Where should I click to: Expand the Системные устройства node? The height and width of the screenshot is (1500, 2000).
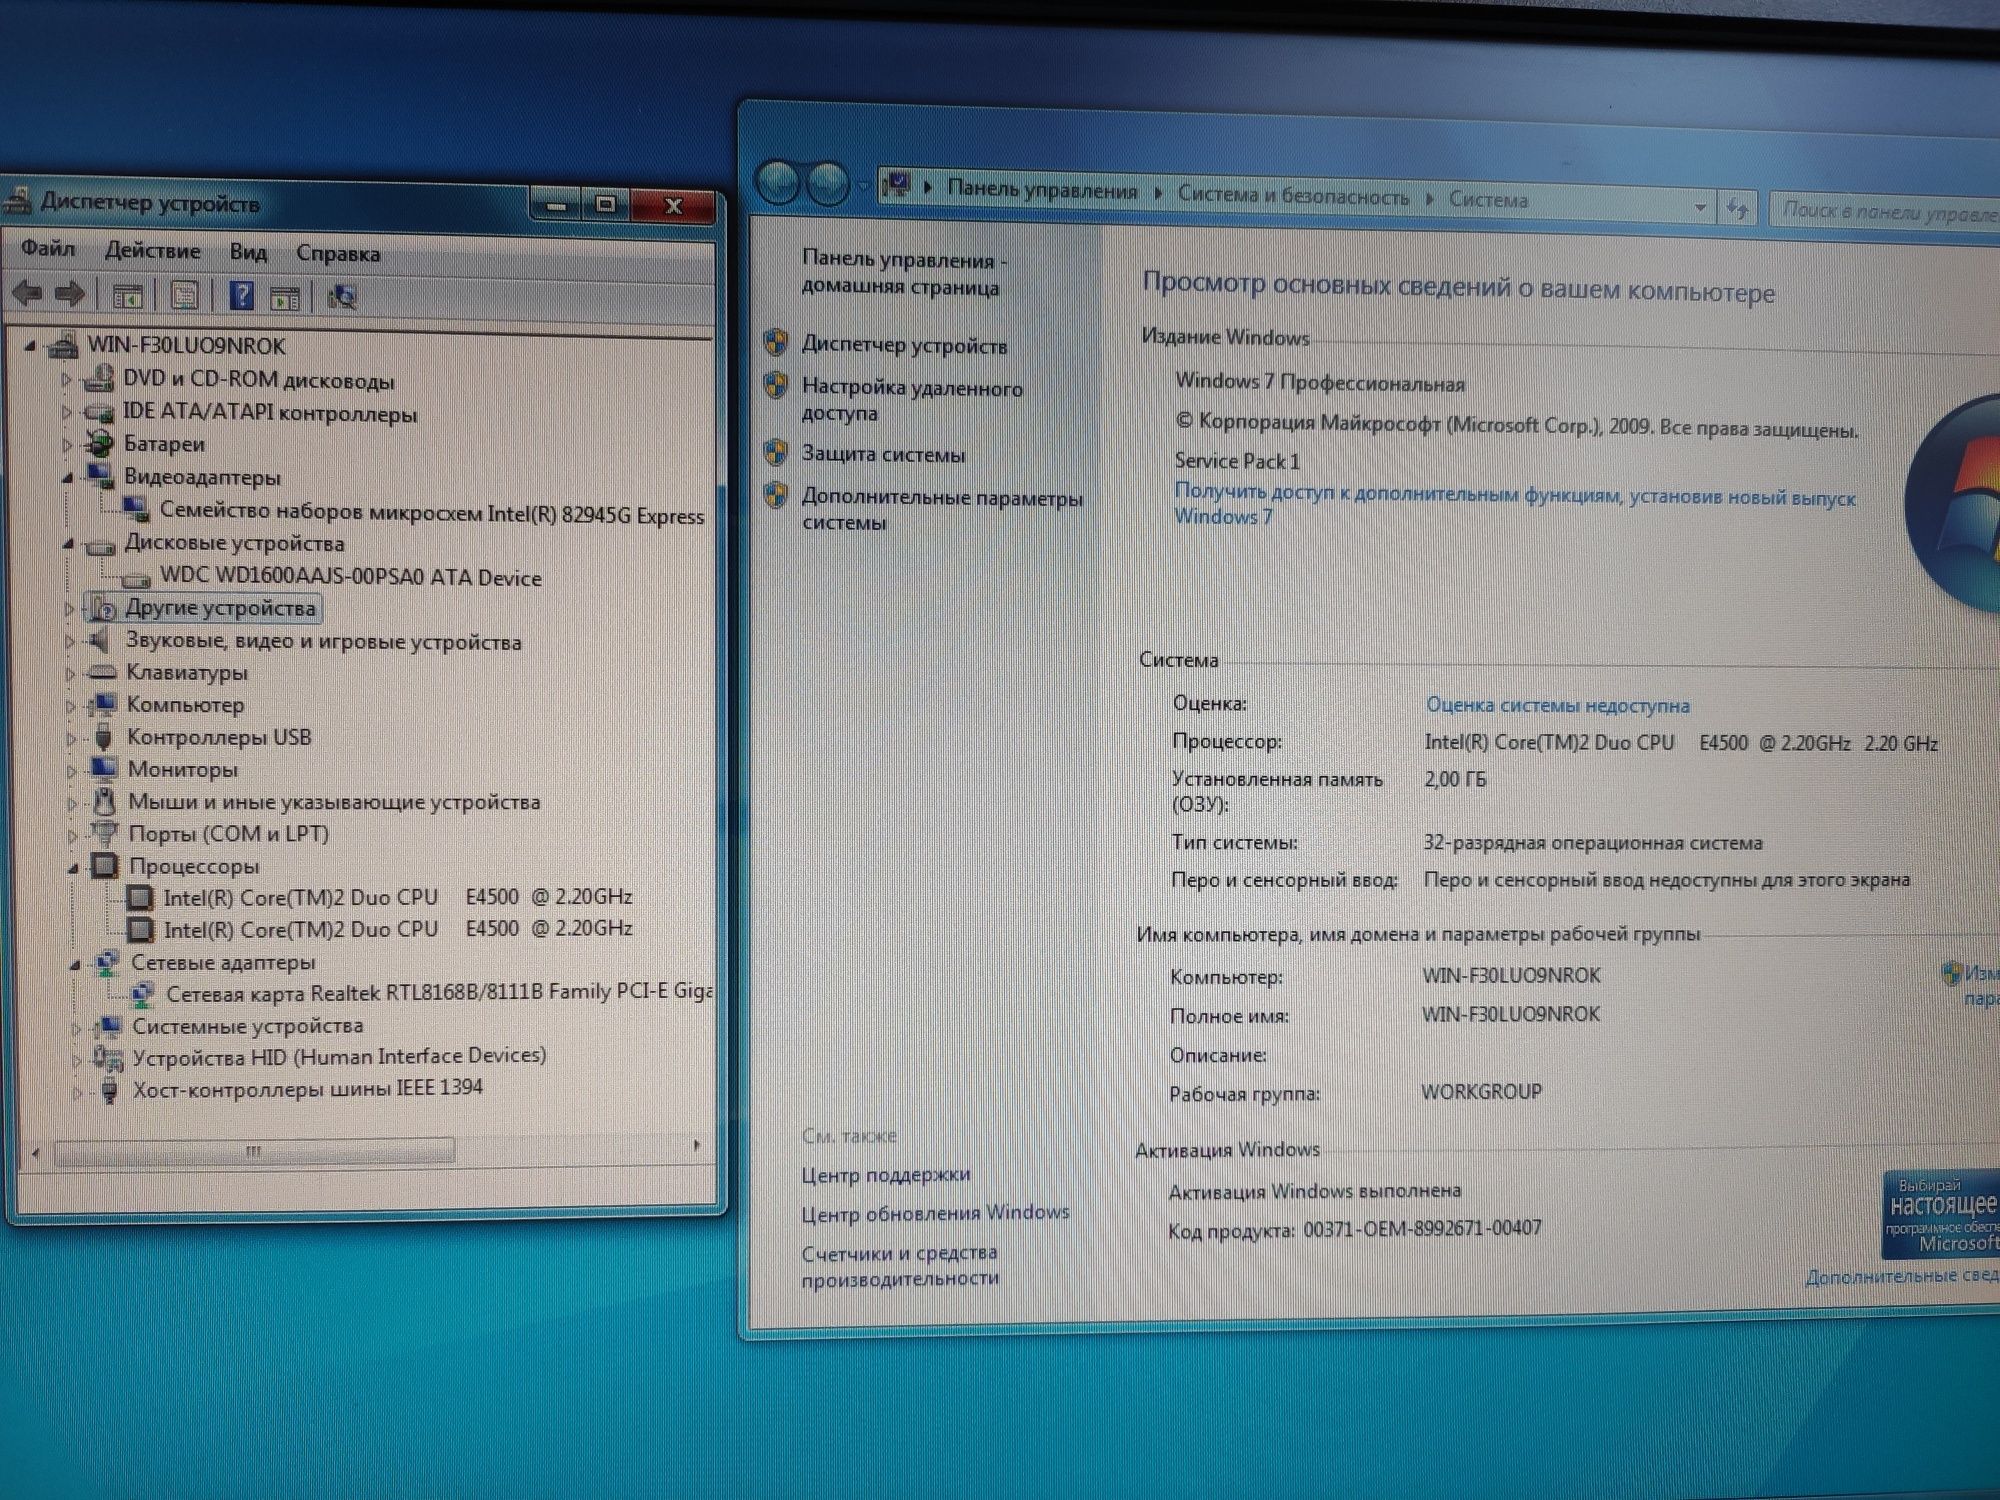76,1028
